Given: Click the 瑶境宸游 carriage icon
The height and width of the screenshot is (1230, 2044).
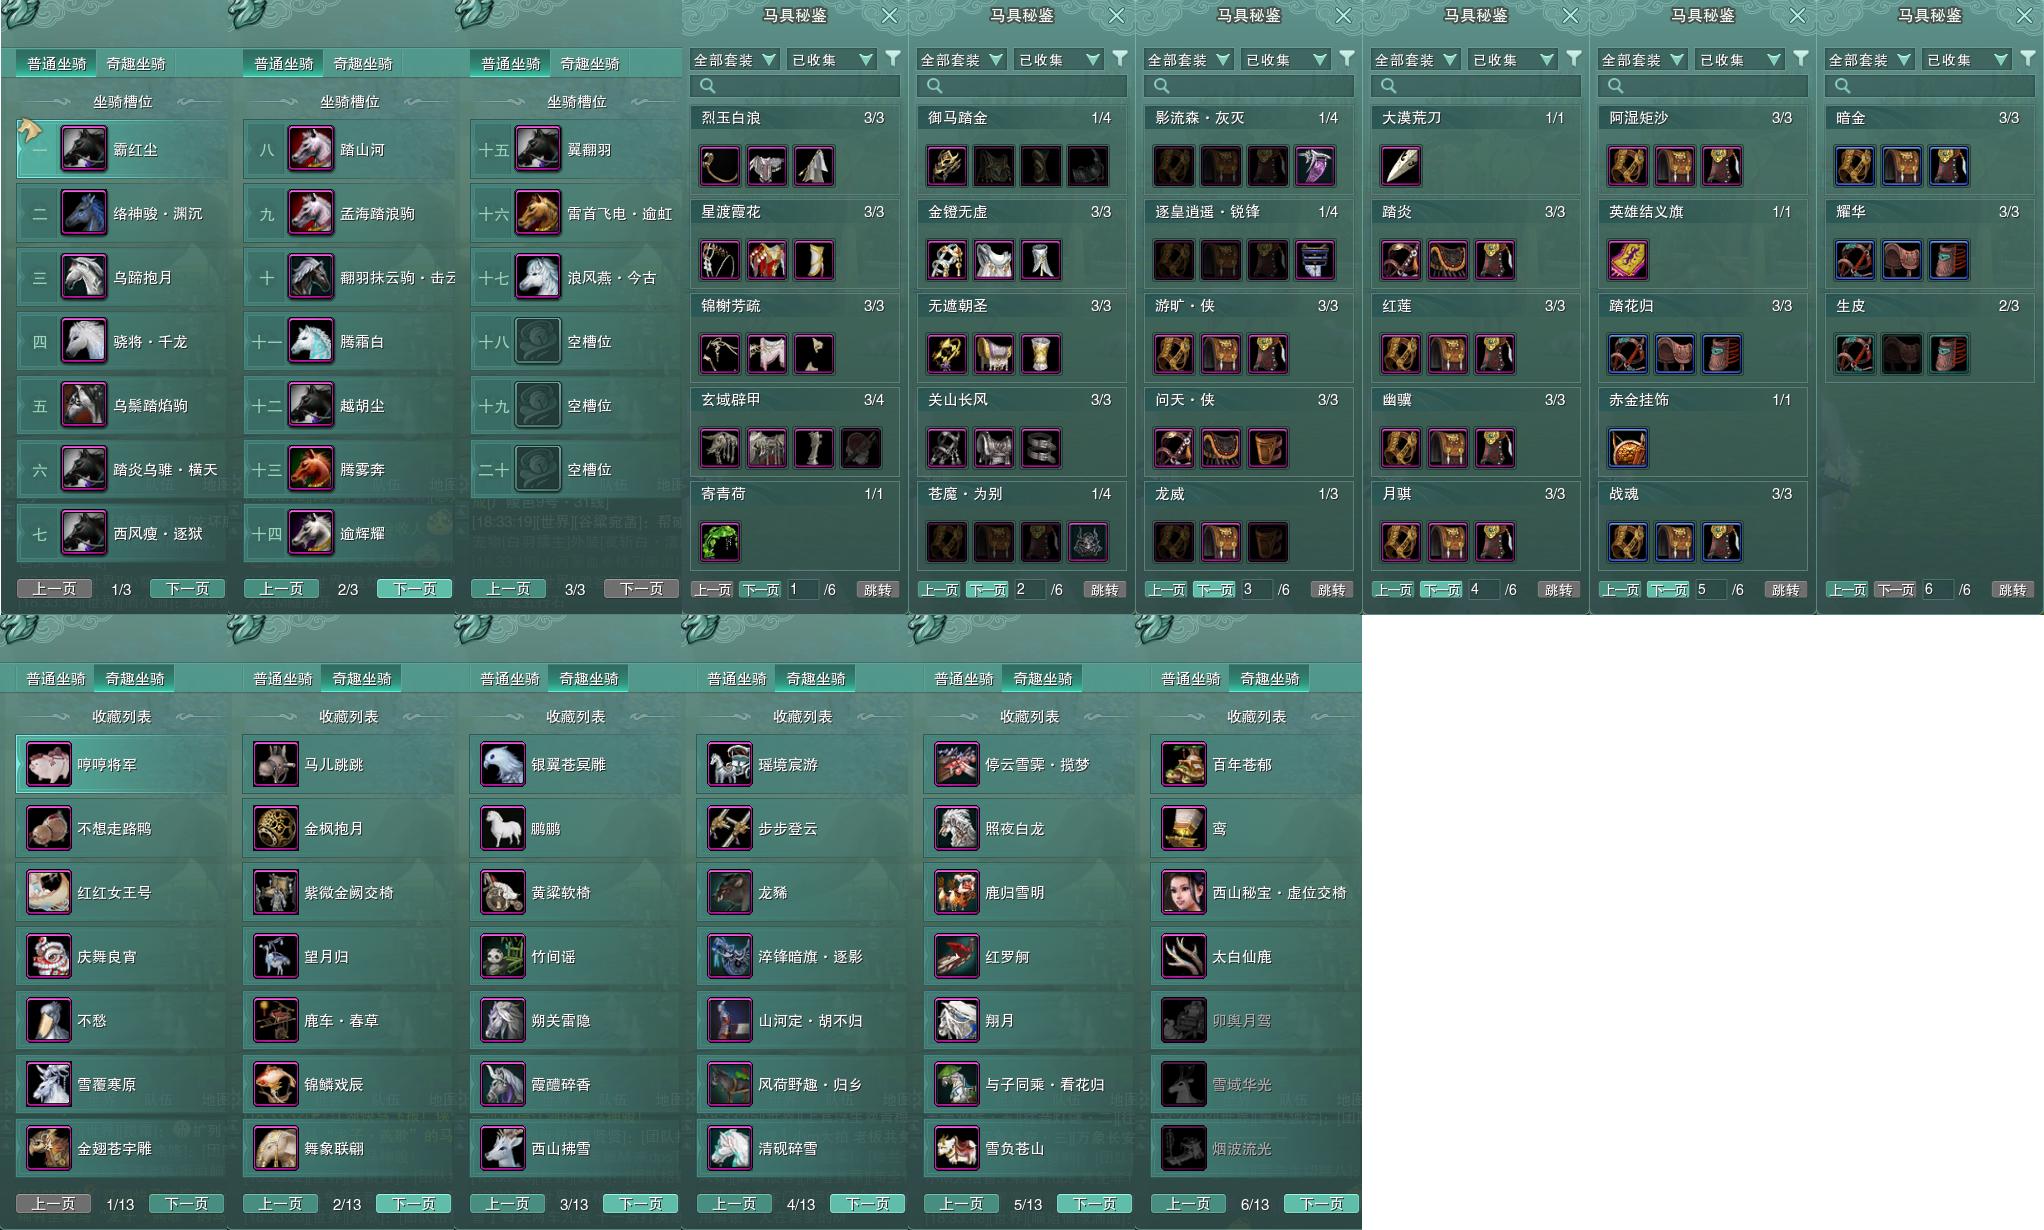Looking at the screenshot, I should point(729,764).
